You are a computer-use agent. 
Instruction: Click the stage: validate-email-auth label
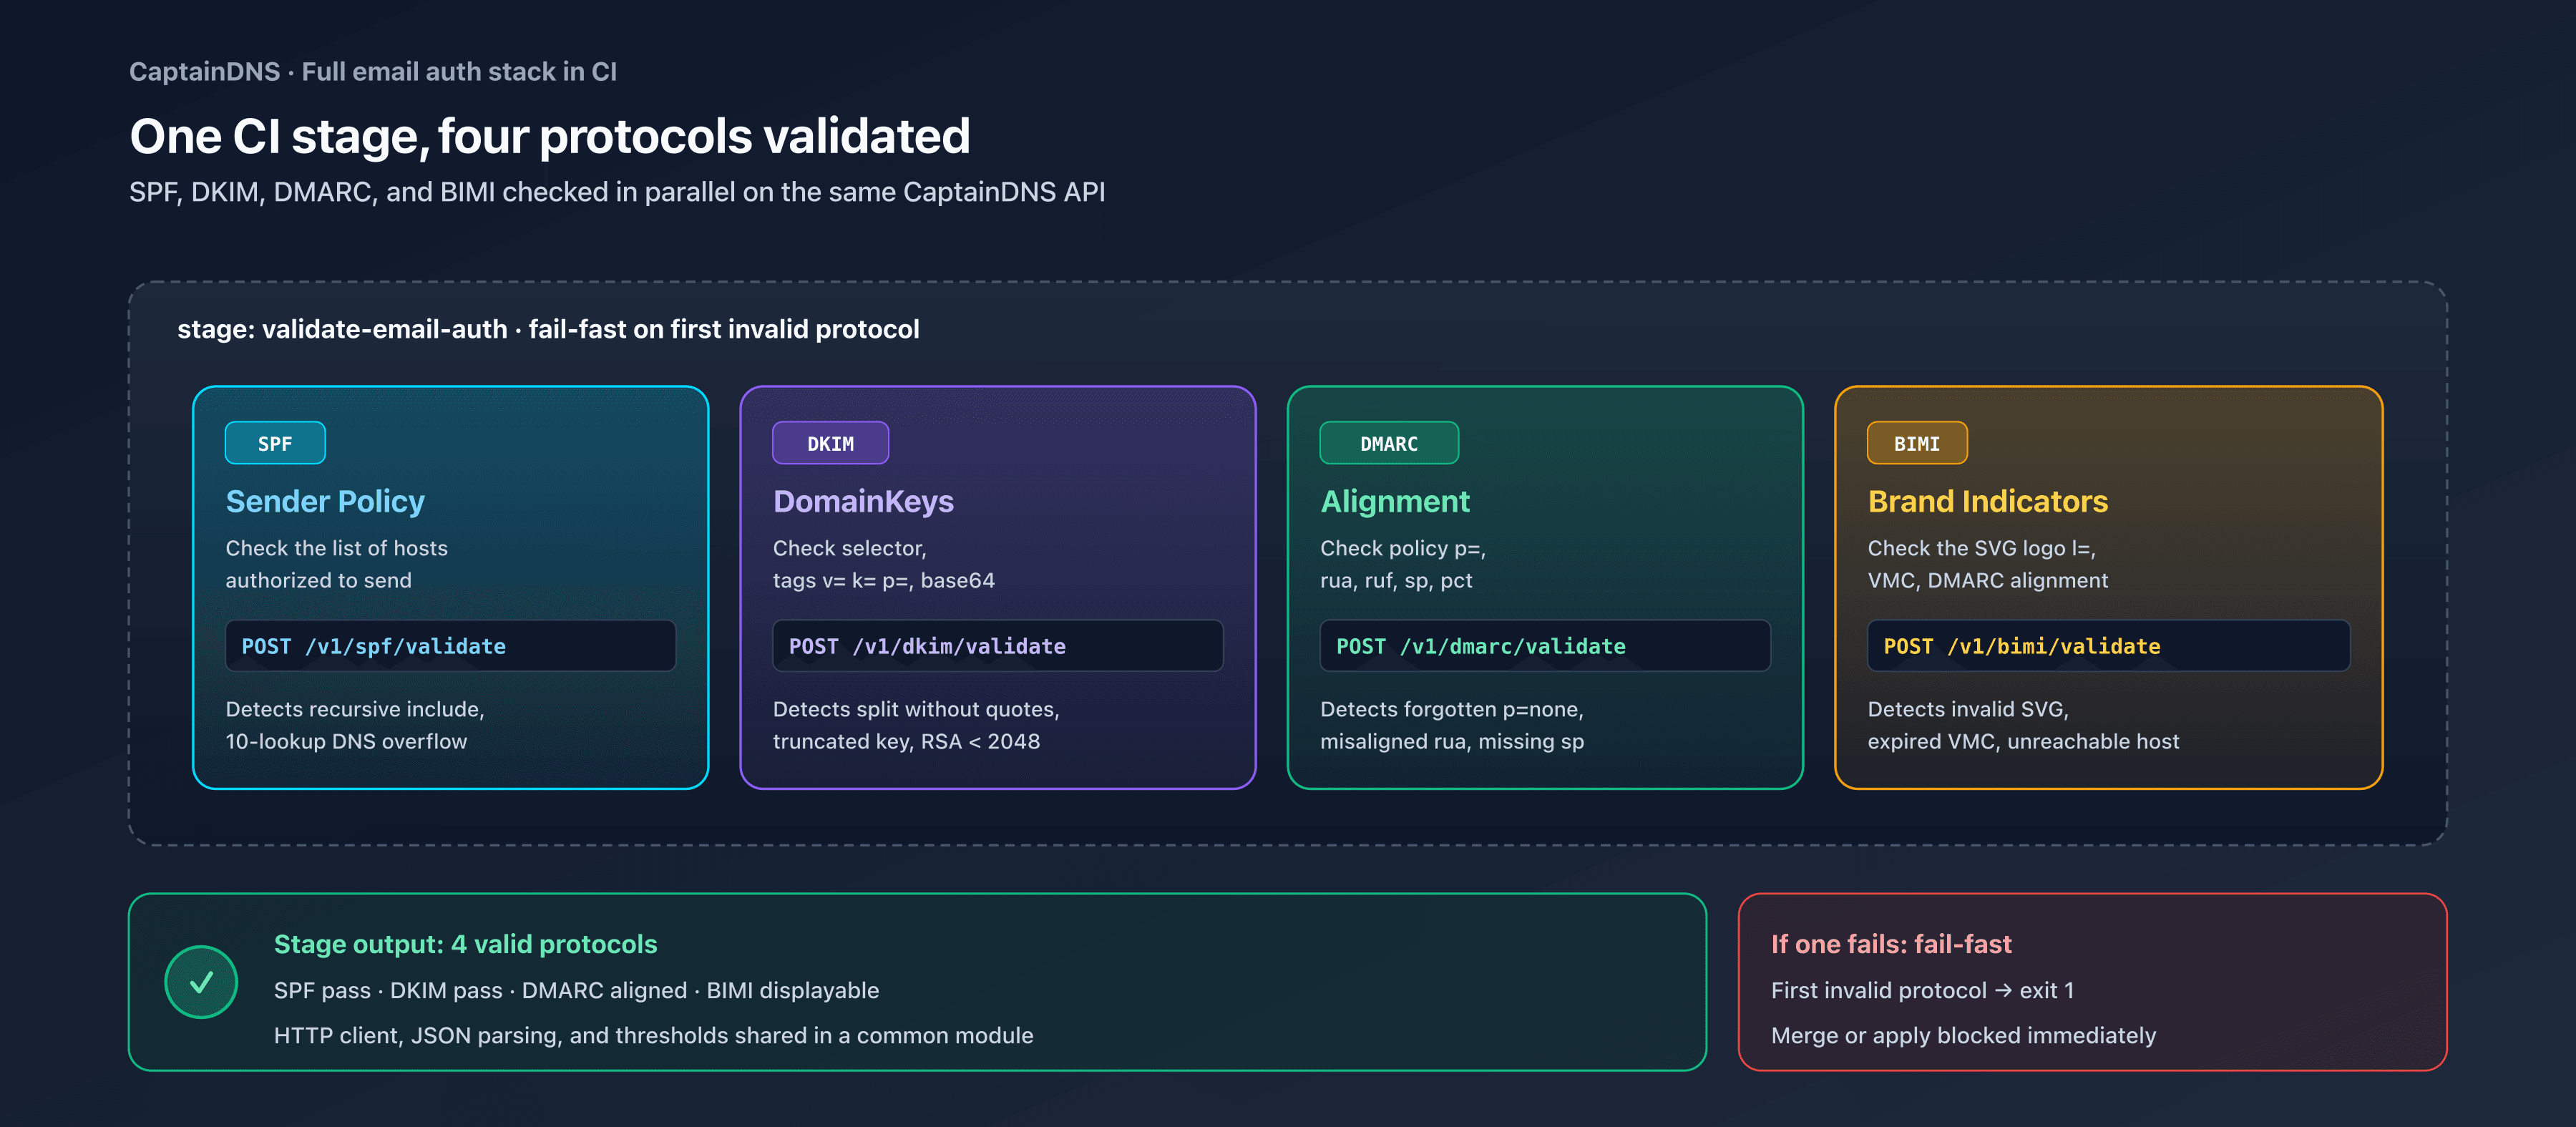(x=548, y=329)
